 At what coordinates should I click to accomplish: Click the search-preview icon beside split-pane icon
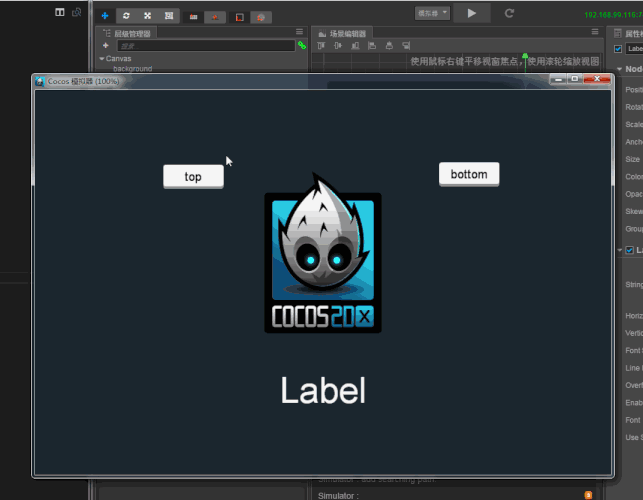[x=77, y=12]
